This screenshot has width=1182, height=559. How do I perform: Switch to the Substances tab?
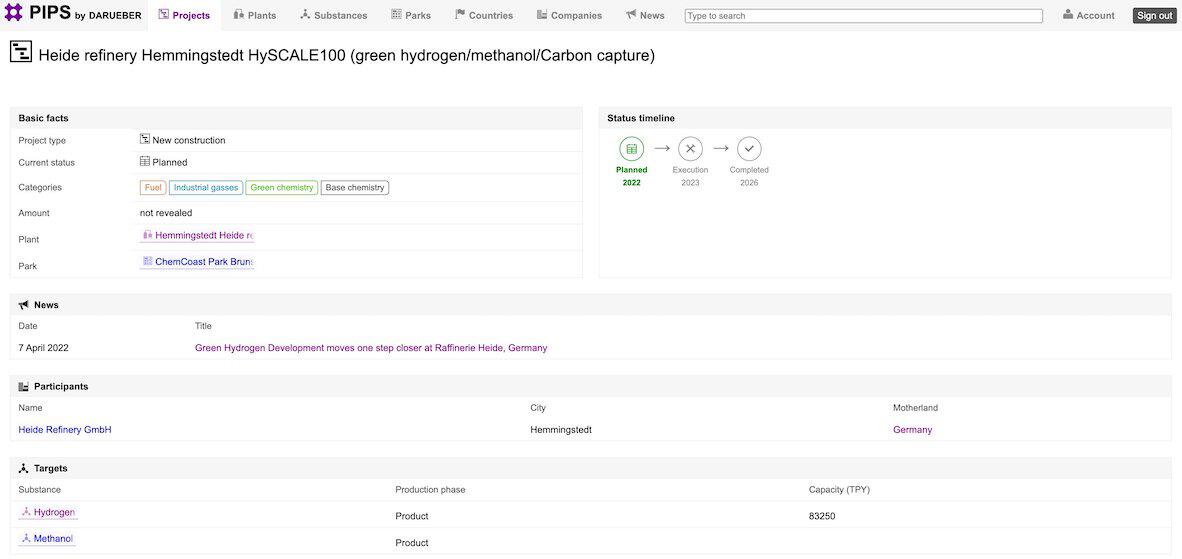pos(333,15)
